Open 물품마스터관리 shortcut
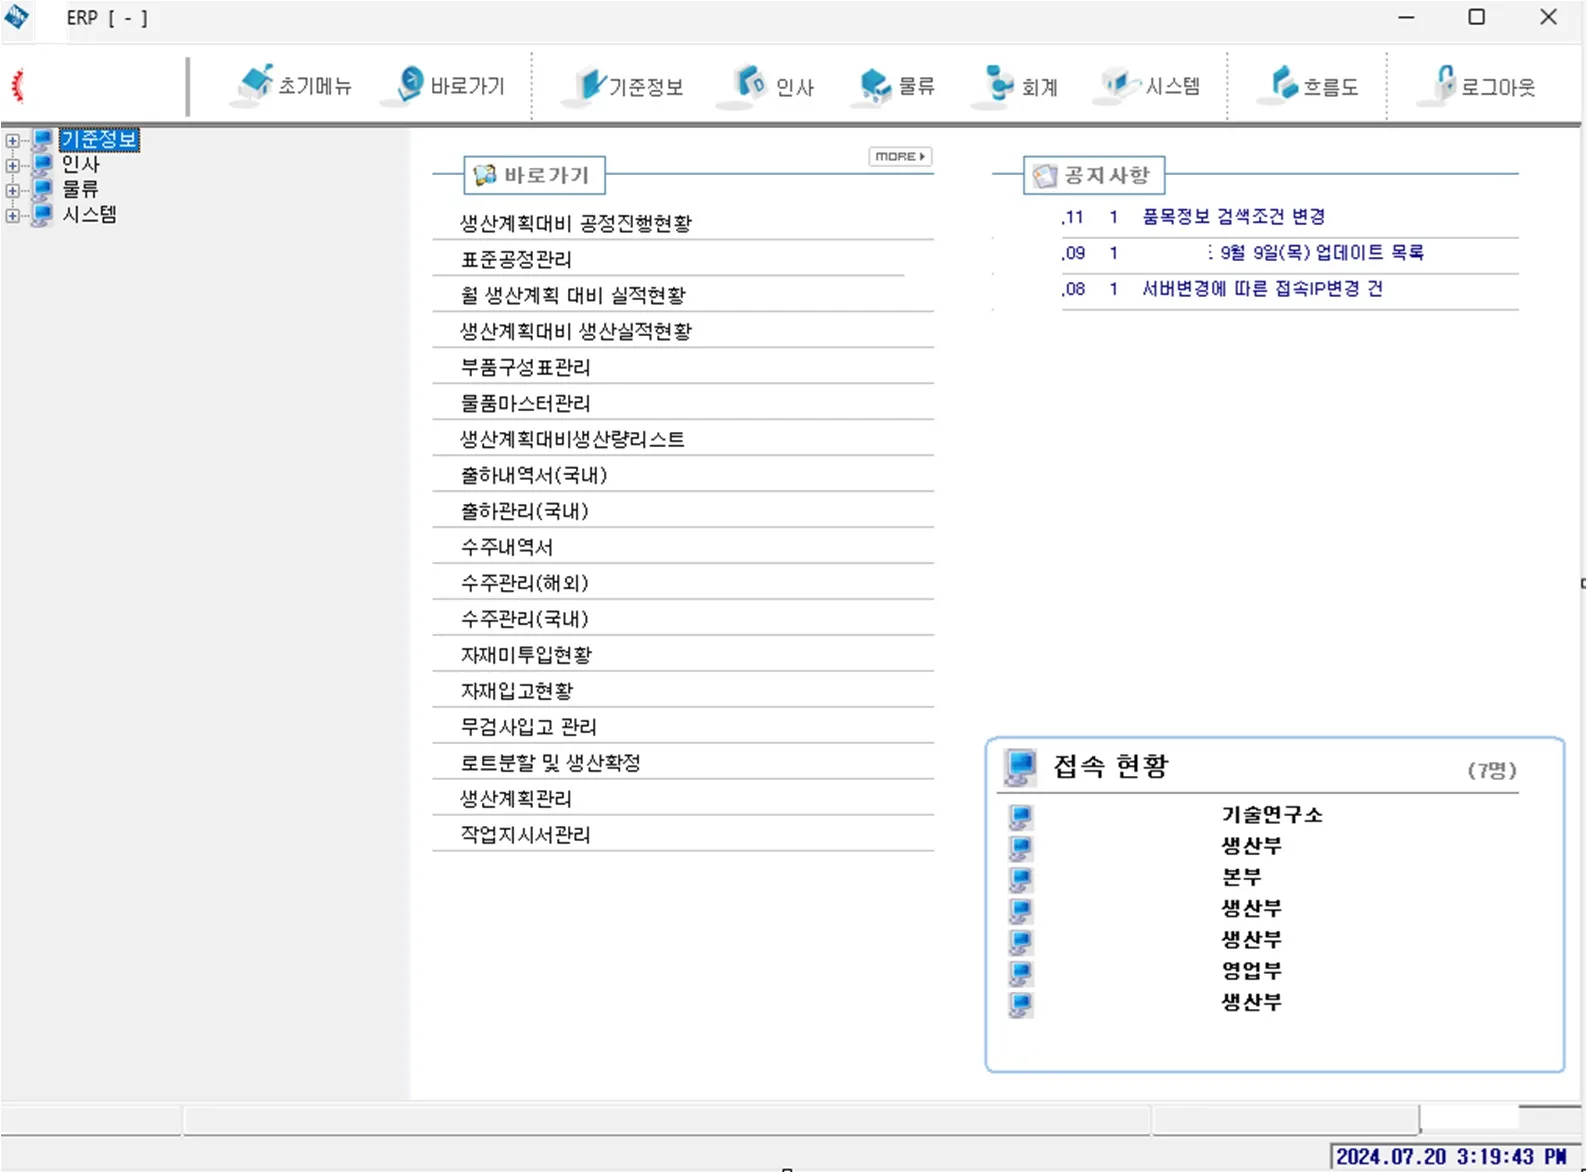1587x1173 pixels. click(x=525, y=403)
